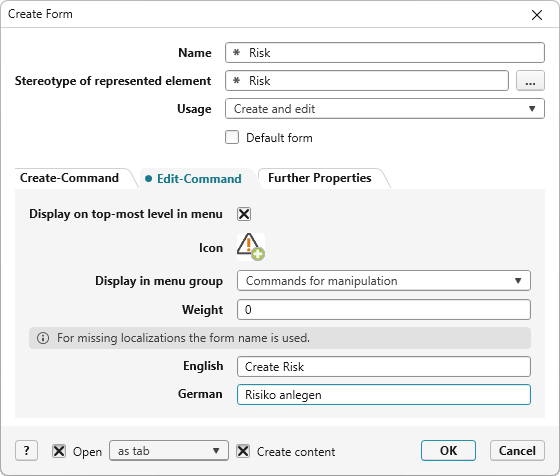Open the Further Properties tab
Image resolution: width=560 pixels, height=476 pixels.
pos(320,178)
